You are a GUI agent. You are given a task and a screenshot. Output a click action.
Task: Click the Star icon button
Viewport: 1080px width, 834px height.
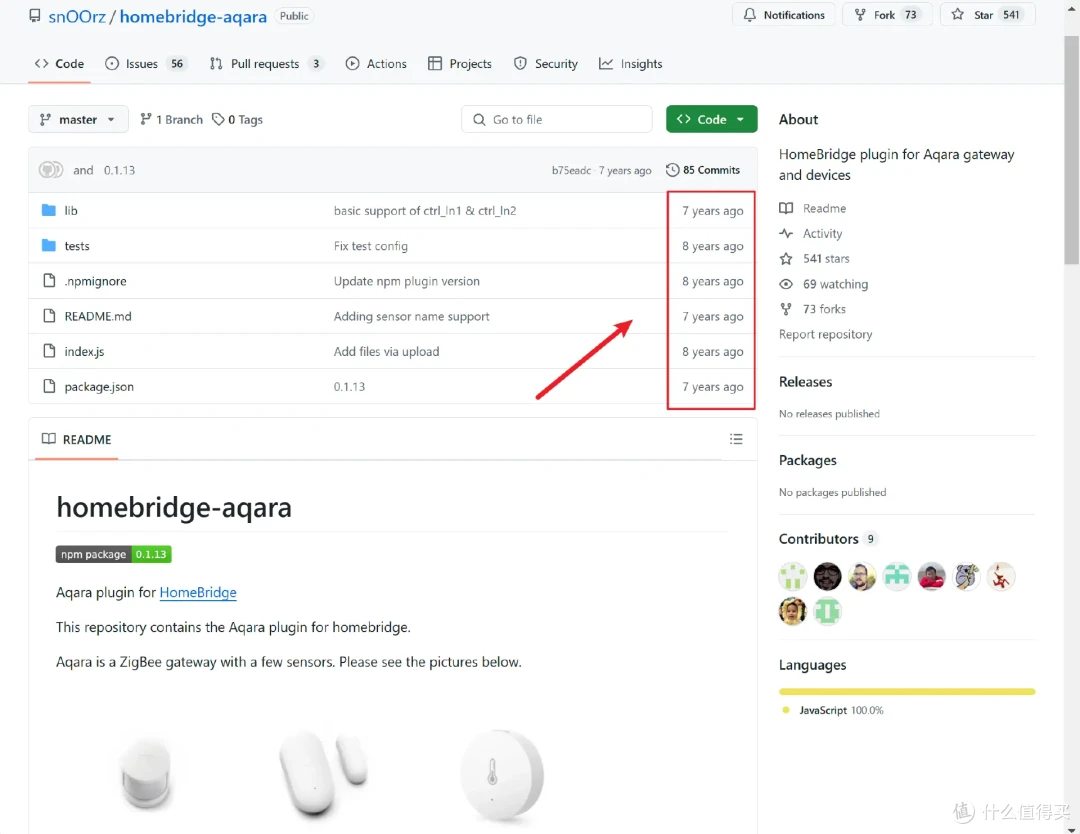point(987,14)
